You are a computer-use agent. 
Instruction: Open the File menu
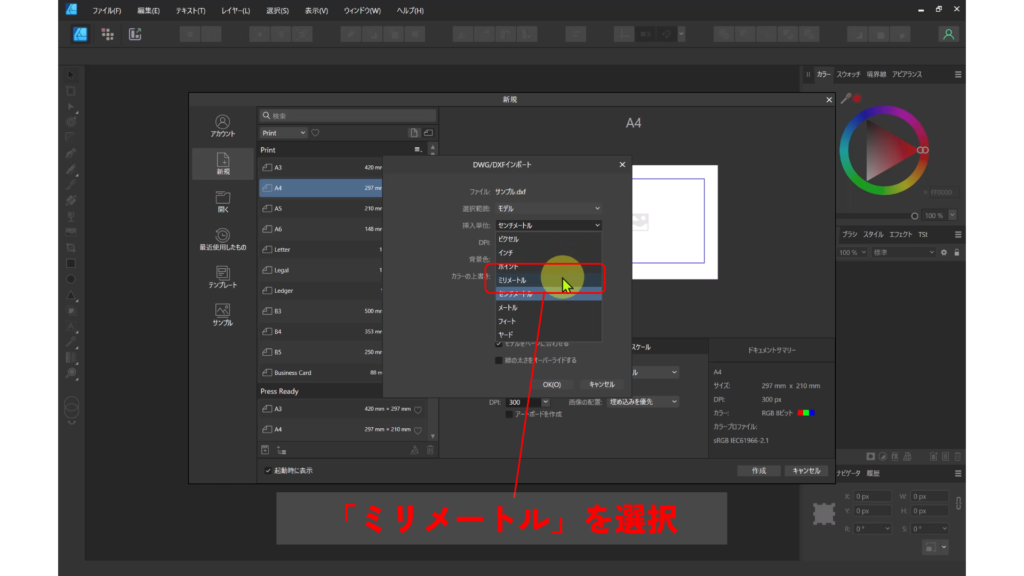coord(106,10)
